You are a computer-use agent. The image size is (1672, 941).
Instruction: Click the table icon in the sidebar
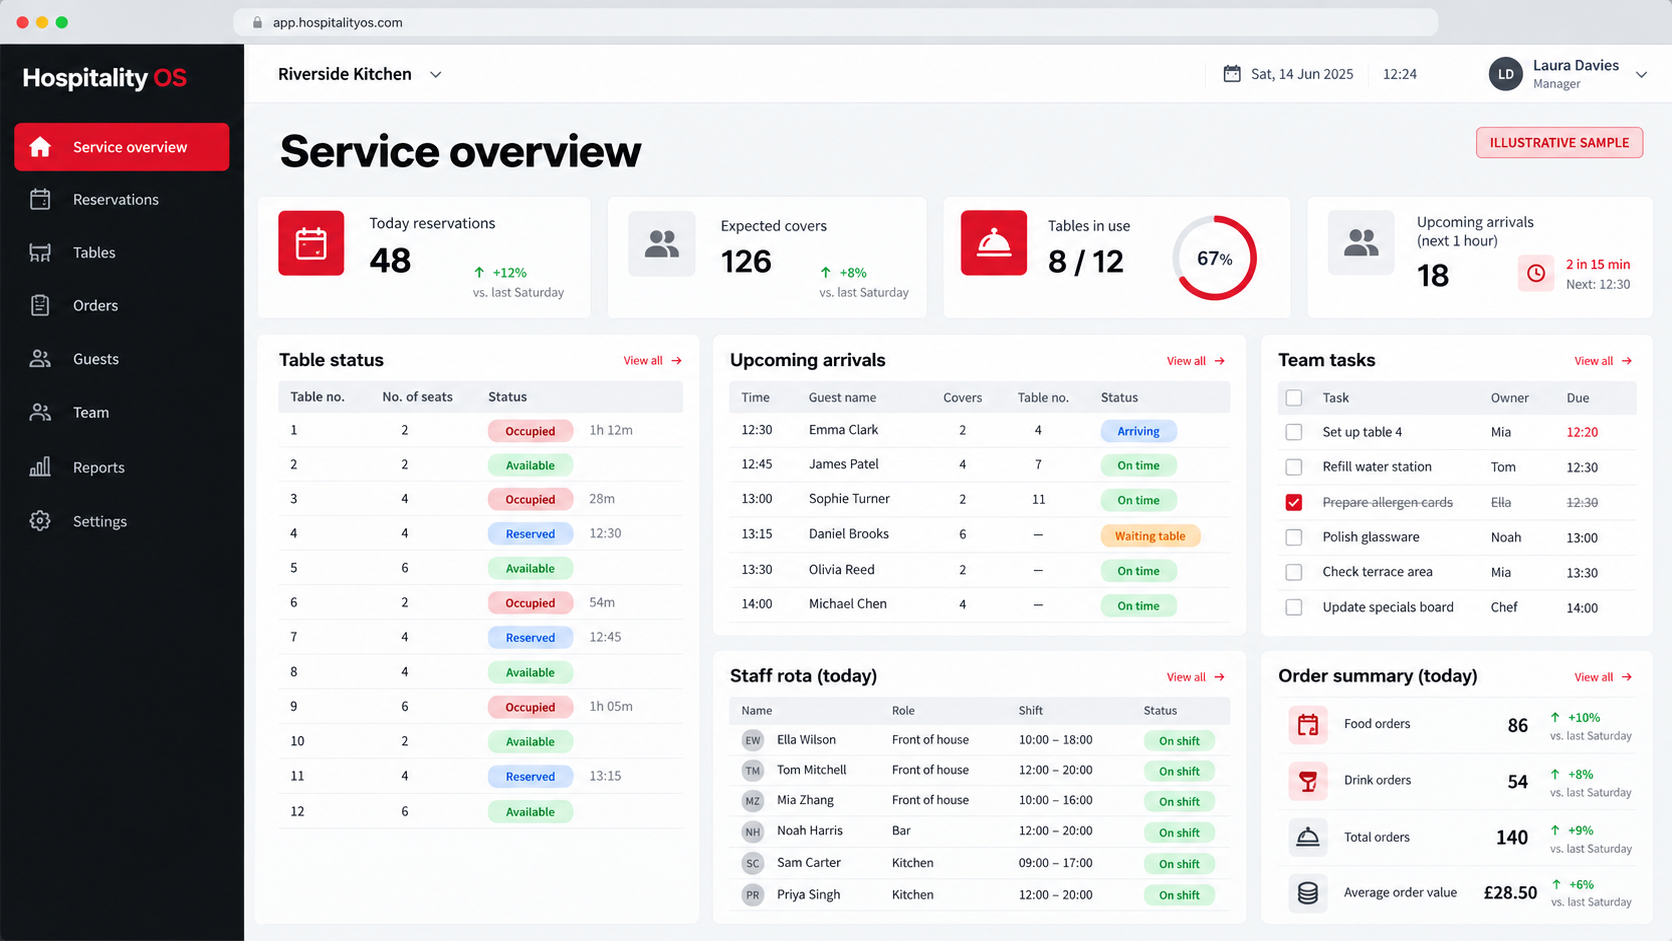[x=40, y=252]
